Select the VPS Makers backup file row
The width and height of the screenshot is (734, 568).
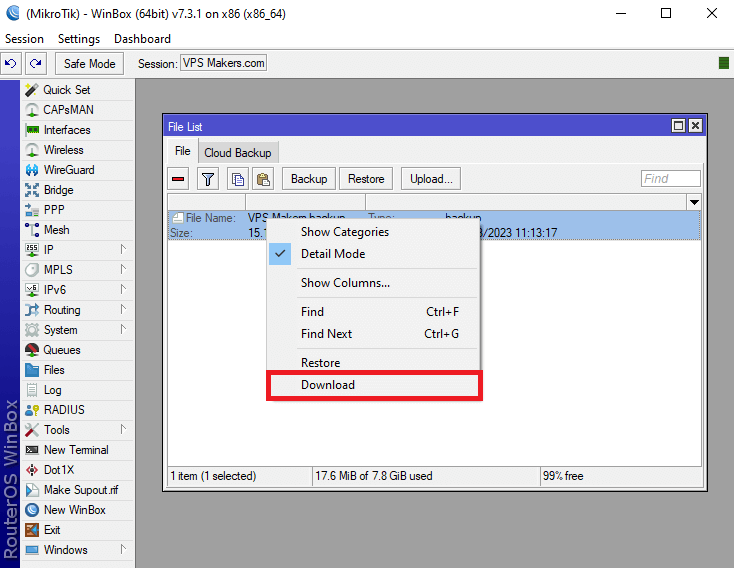(434, 225)
